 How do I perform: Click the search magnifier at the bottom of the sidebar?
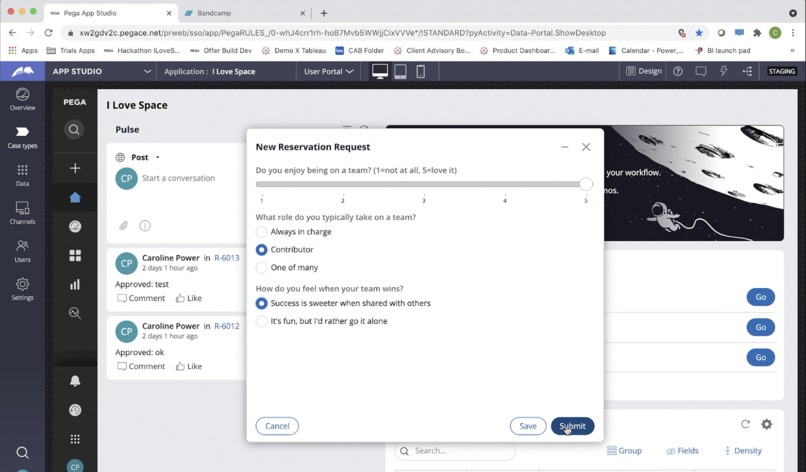point(22,452)
